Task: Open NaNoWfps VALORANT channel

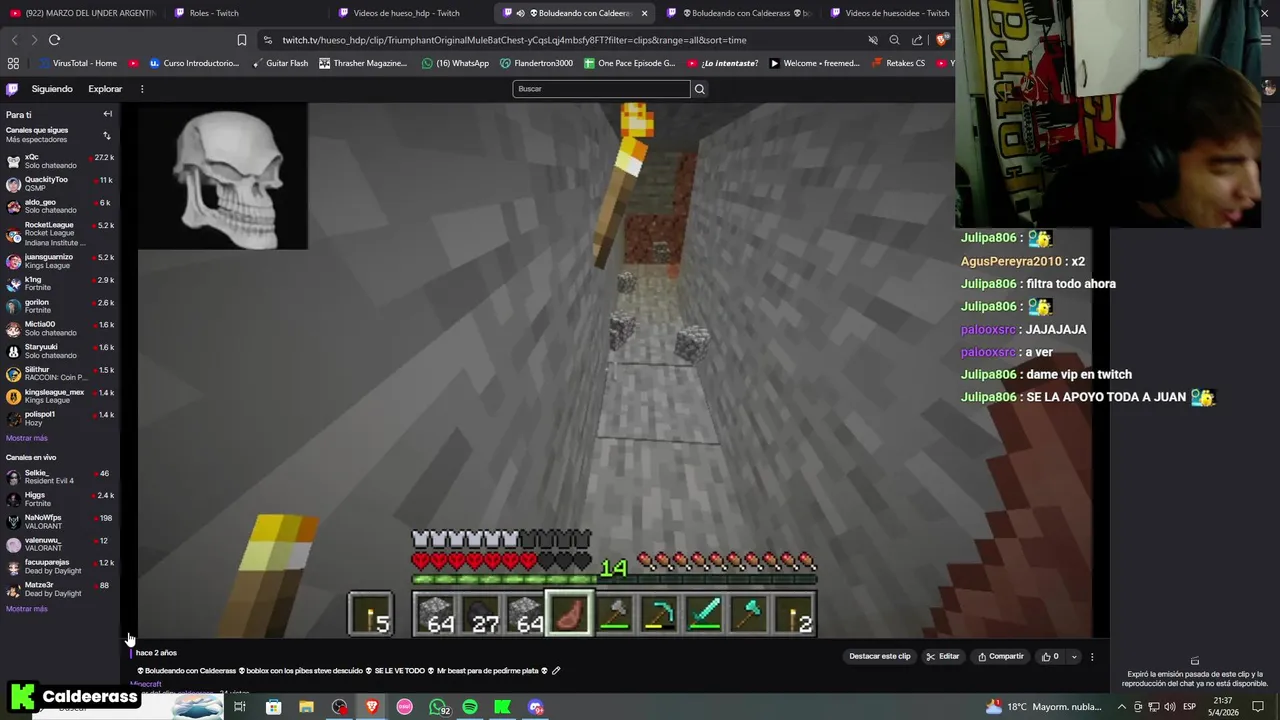Action: (x=60, y=522)
